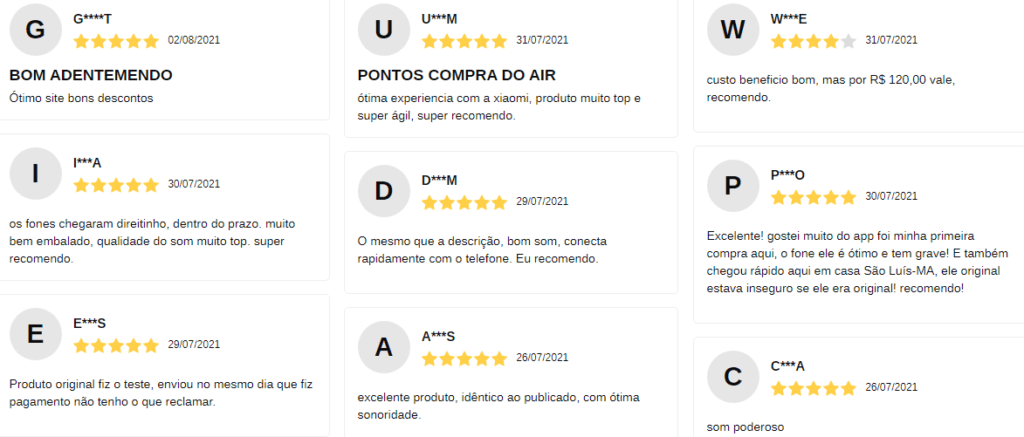Click the username U***M

(440, 20)
